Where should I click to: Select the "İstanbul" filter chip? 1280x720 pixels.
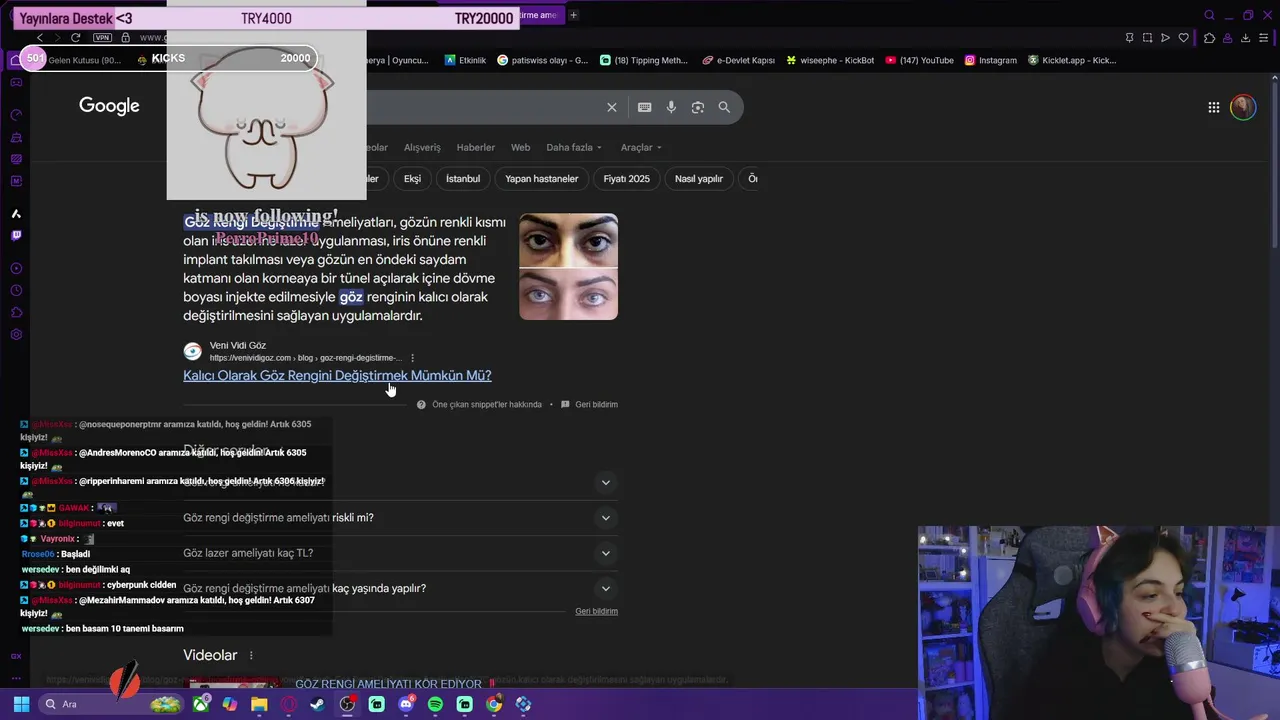[x=463, y=178]
